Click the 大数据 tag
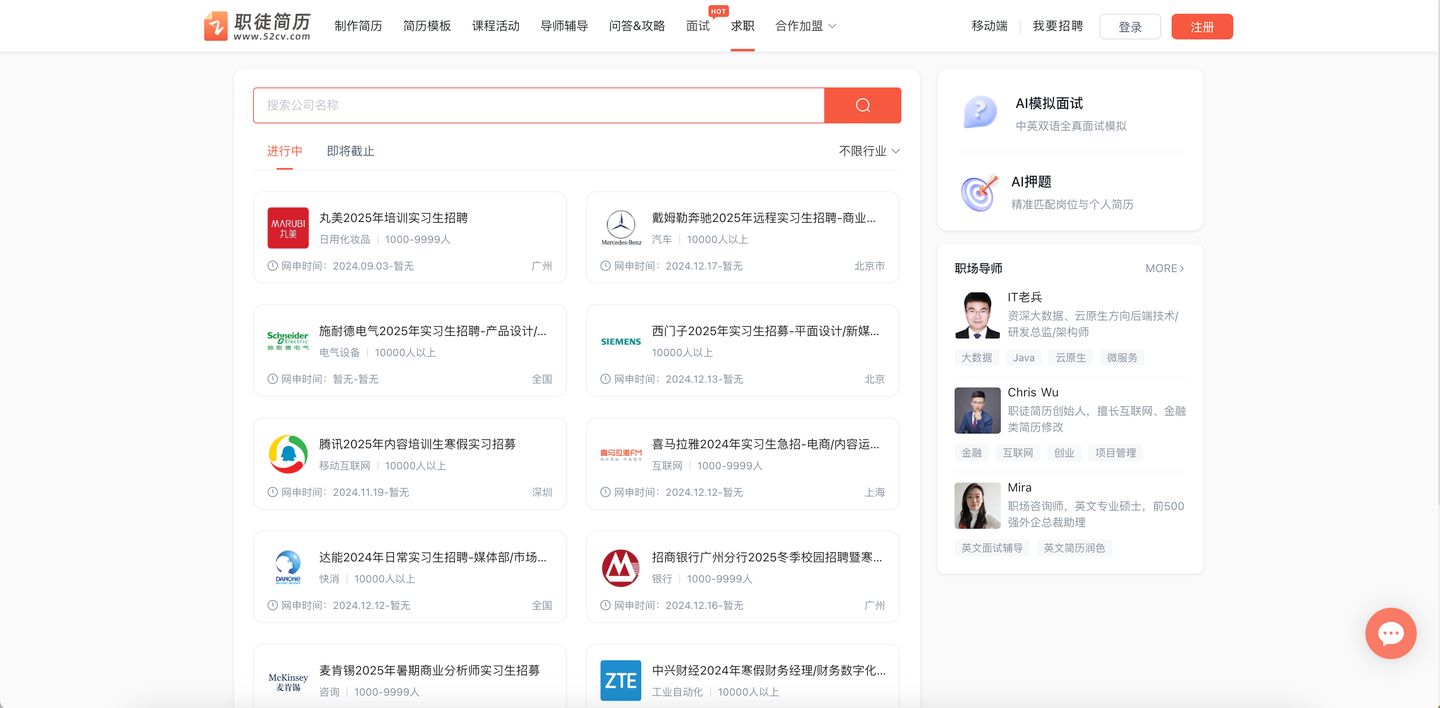Viewport: 1440px width, 708px height. click(x=977, y=357)
